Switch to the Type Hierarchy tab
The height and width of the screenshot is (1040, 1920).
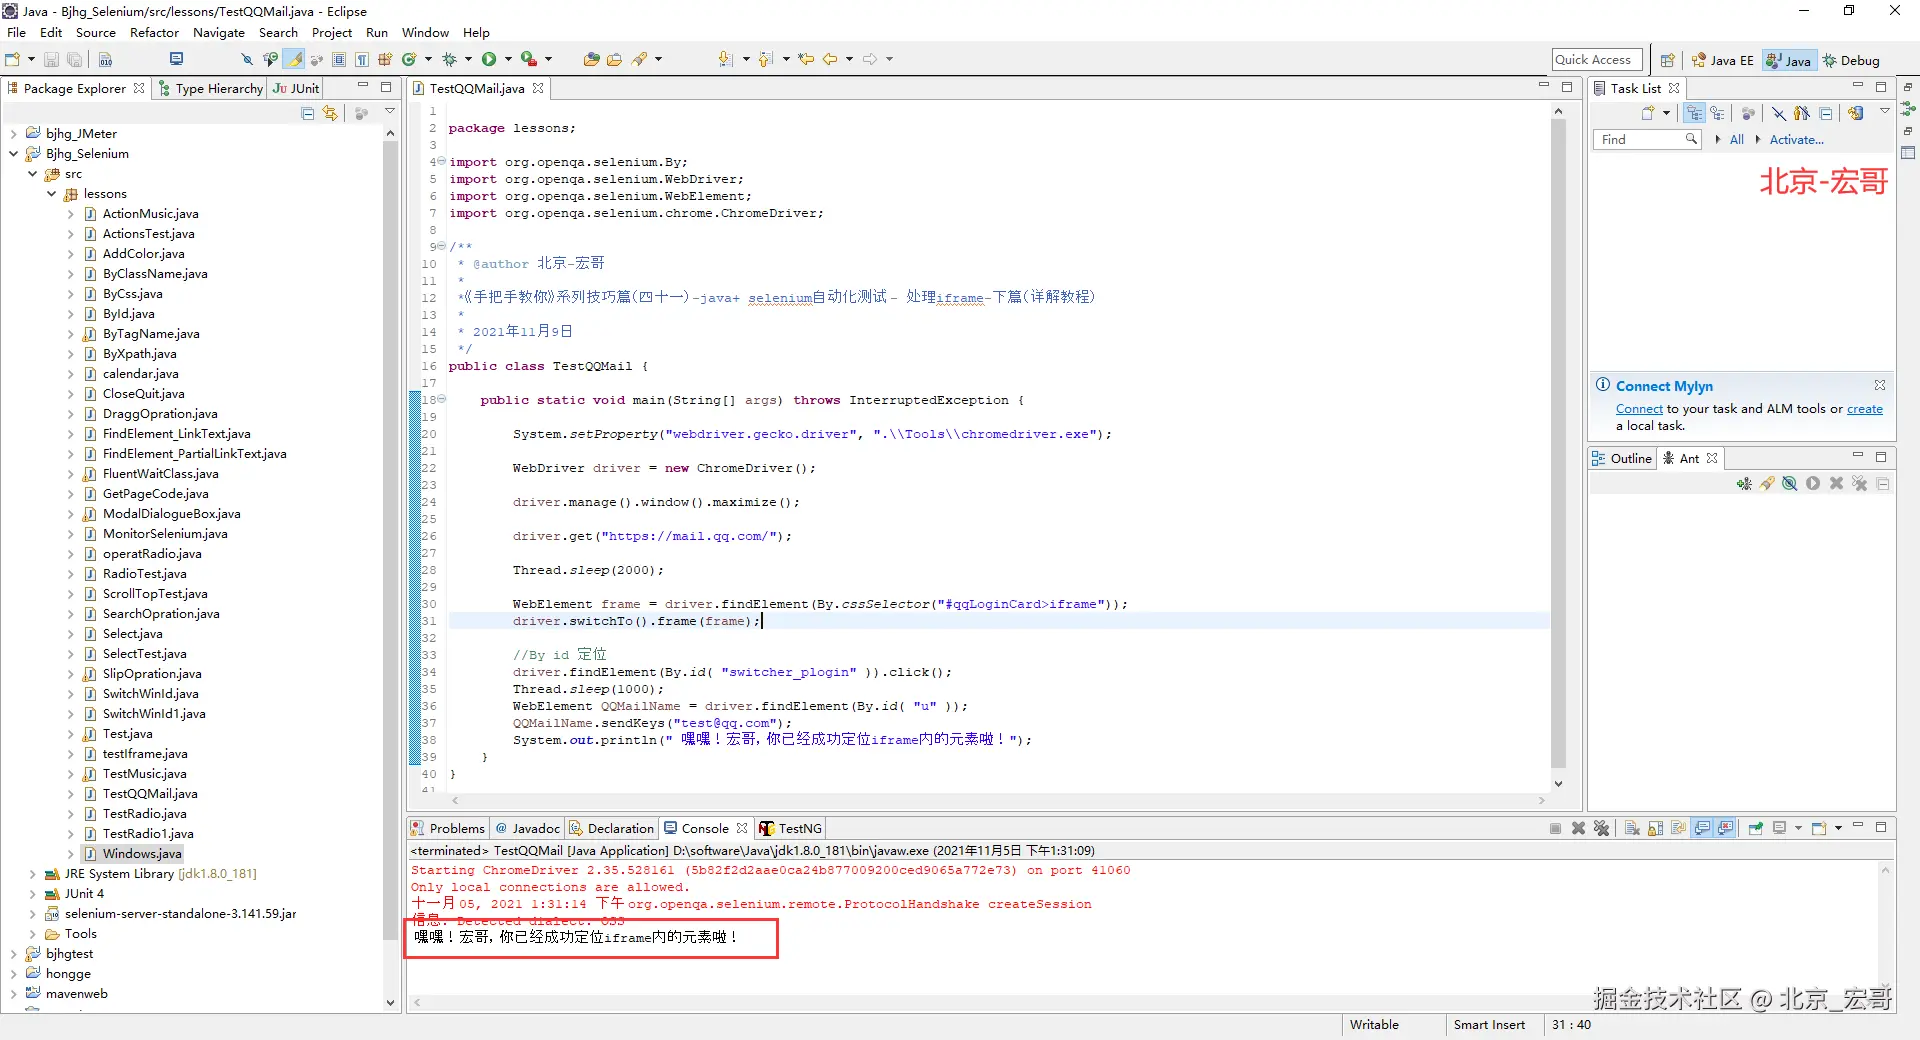pos(210,89)
